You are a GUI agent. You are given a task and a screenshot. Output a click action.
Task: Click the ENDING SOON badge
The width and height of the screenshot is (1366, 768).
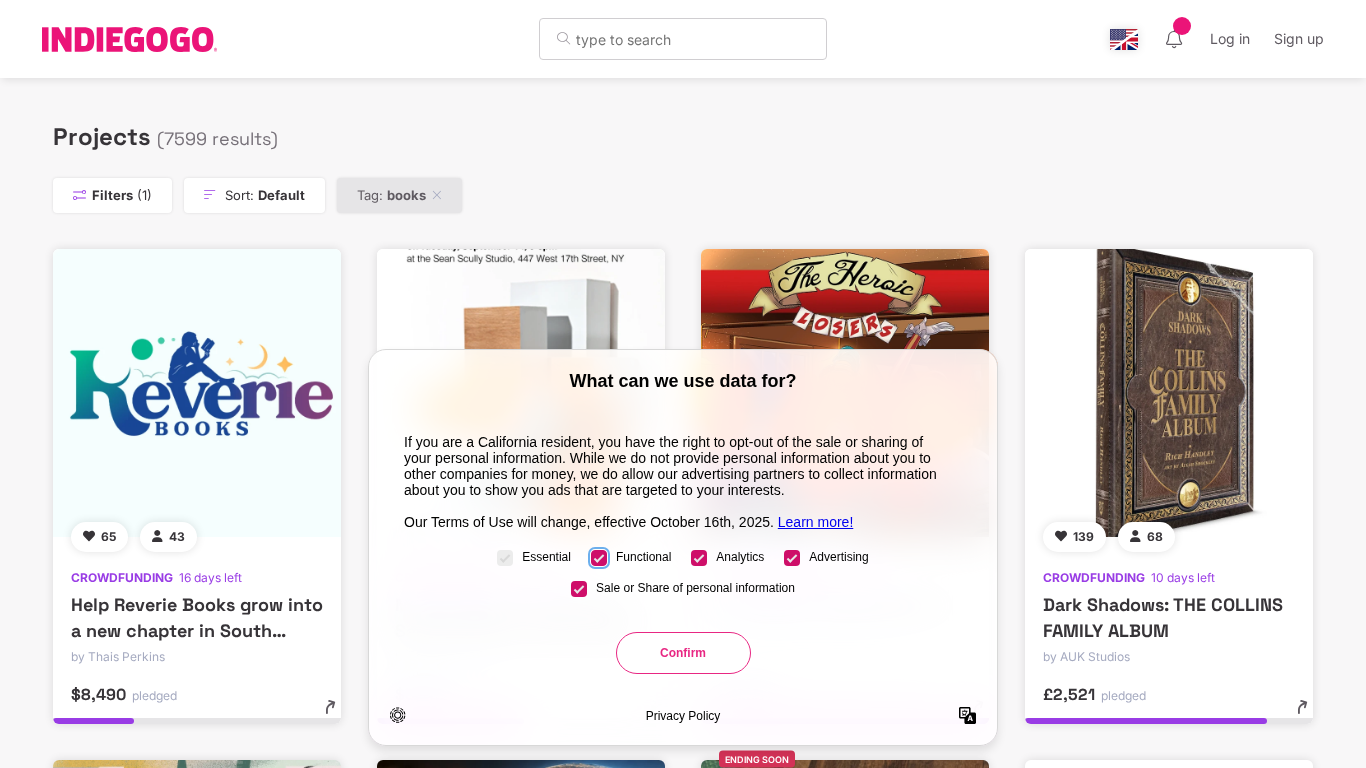click(757, 760)
